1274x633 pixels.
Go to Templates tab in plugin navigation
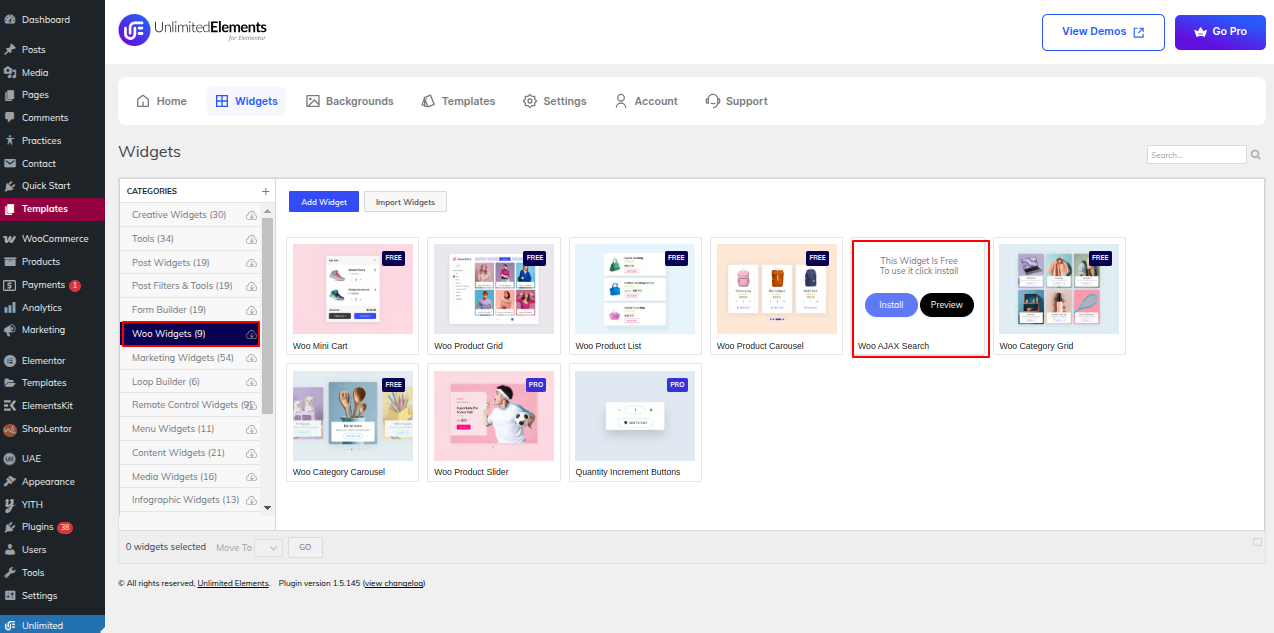pyautogui.click(x=458, y=101)
